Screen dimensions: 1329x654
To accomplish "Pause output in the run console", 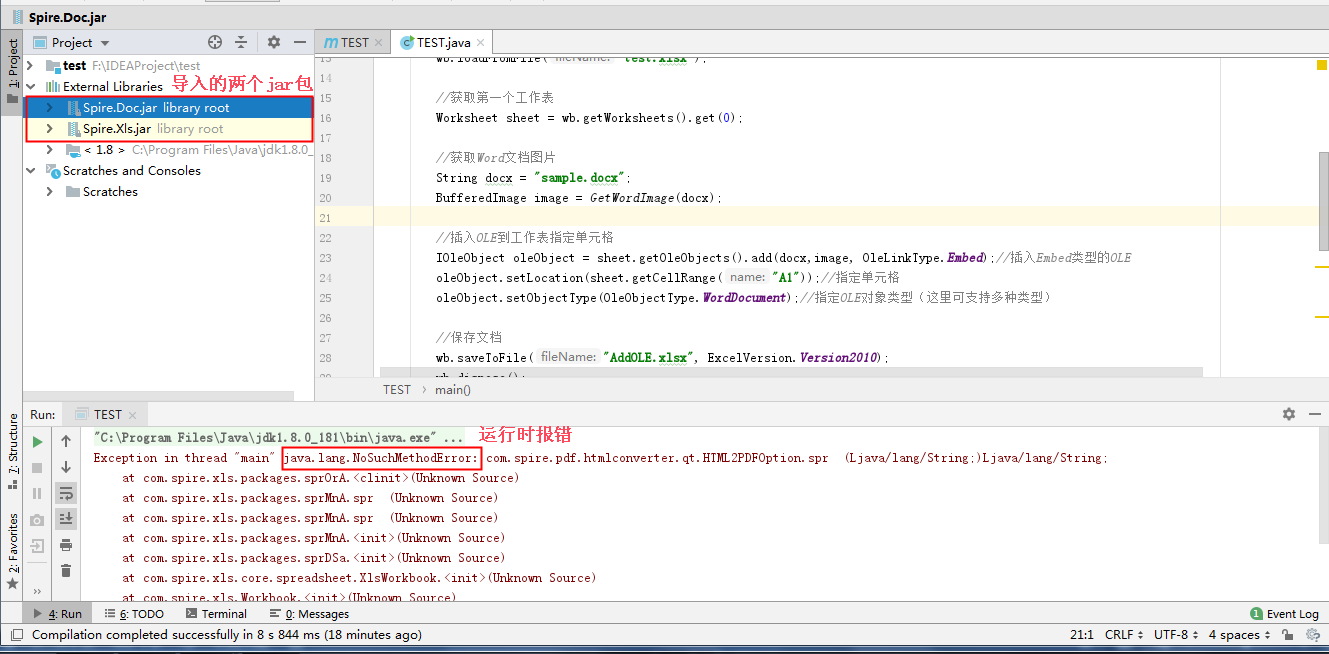I will (37, 493).
